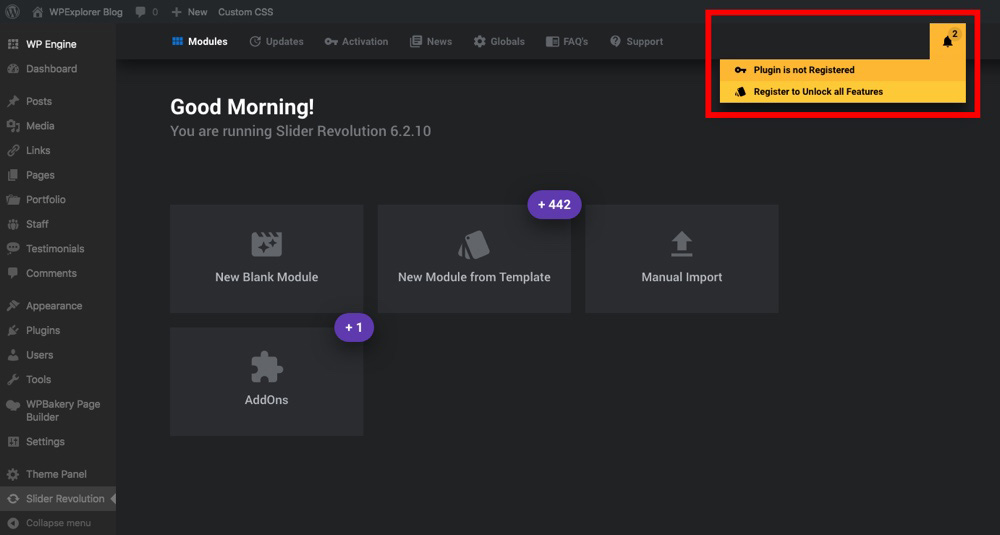Screen dimensions: 1000x535
Task: Open the notifications bell icon
Action: coord(948,41)
